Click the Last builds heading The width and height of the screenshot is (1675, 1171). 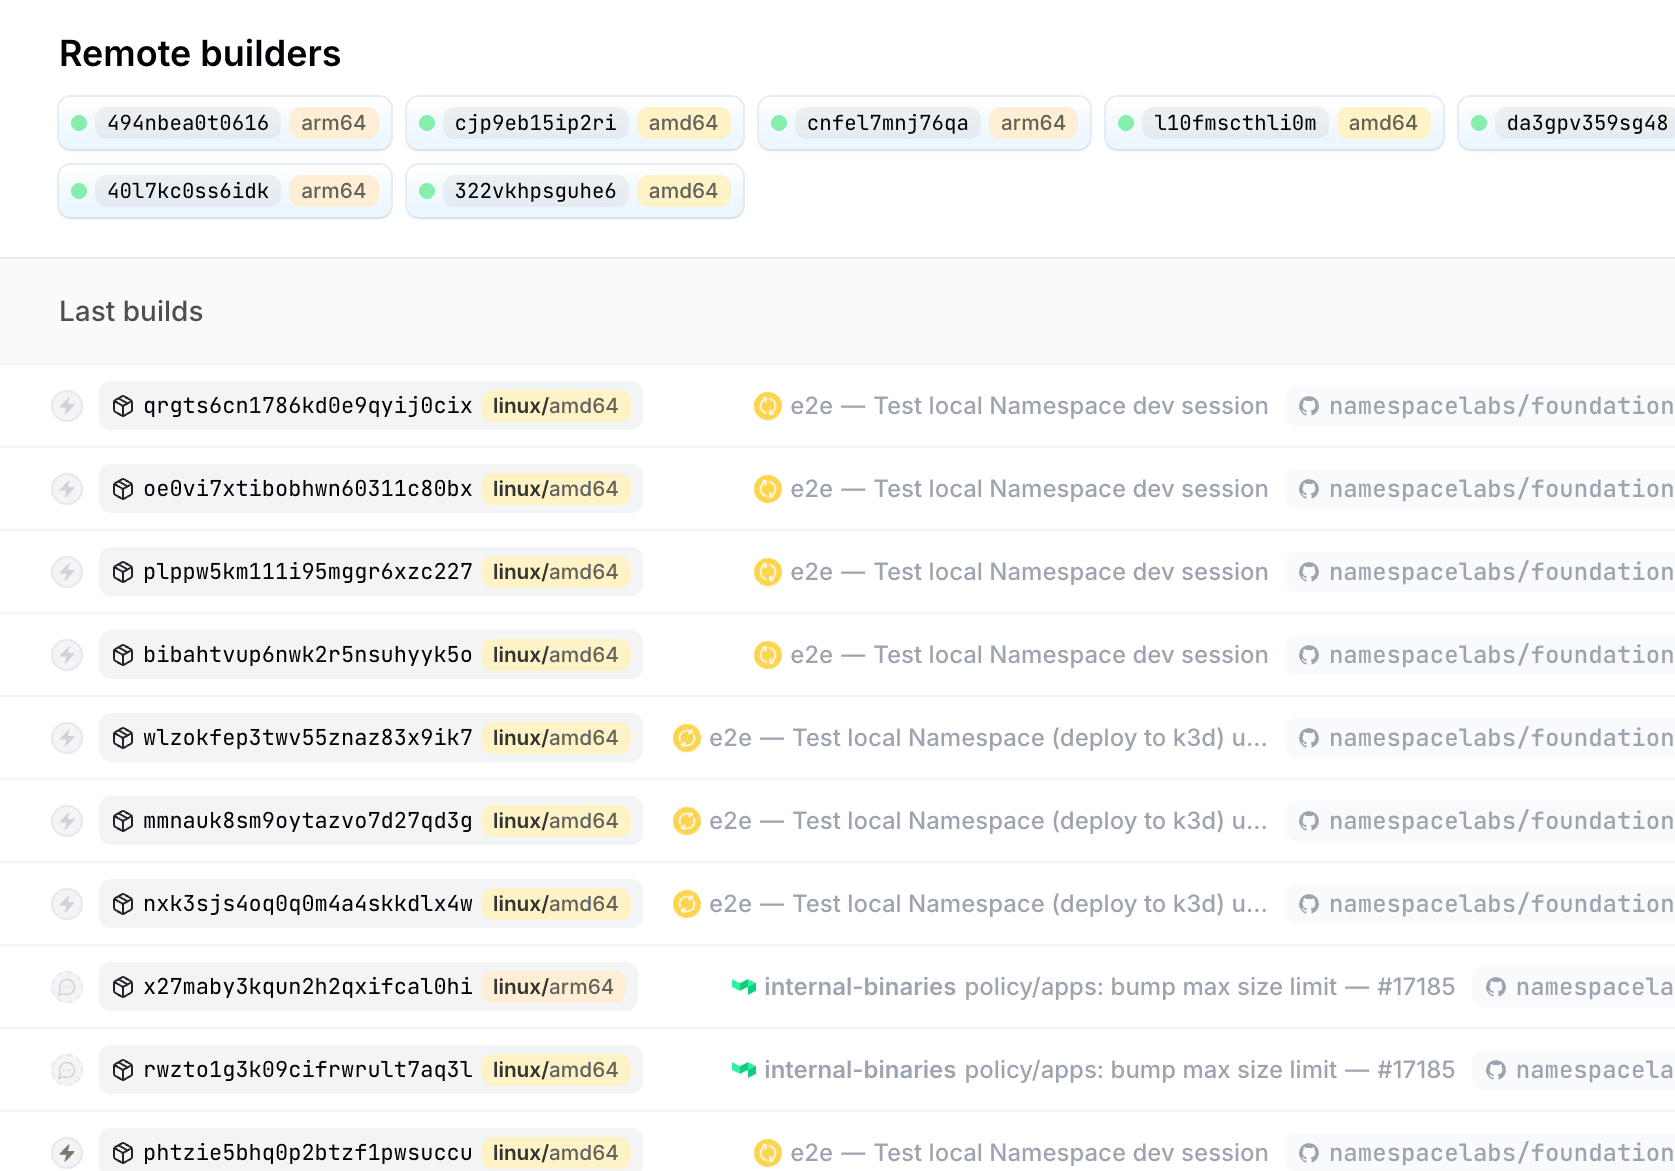[x=131, y=312]
